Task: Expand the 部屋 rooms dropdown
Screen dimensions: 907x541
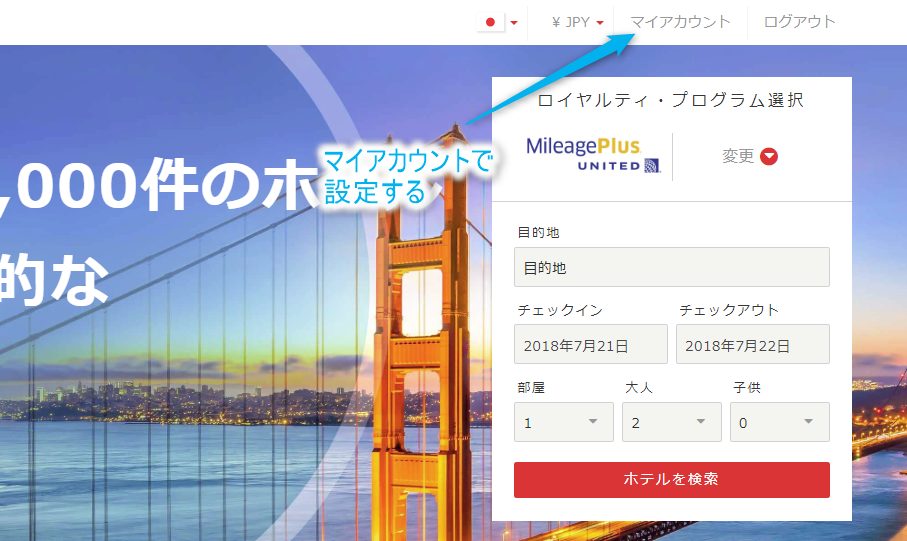Action: (564, 422)
